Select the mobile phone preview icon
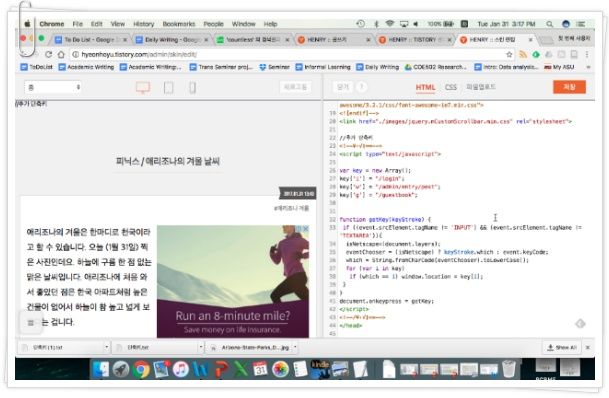 [x=192, y=88]
